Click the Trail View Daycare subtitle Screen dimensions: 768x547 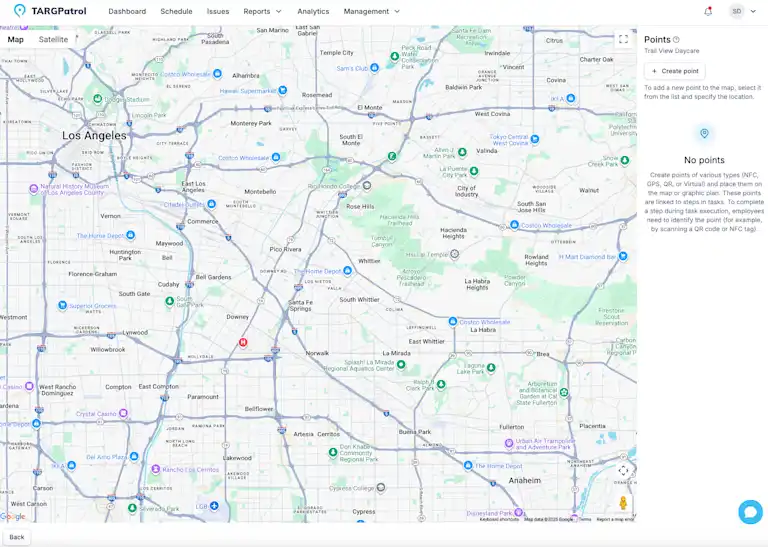click(672, 51)
